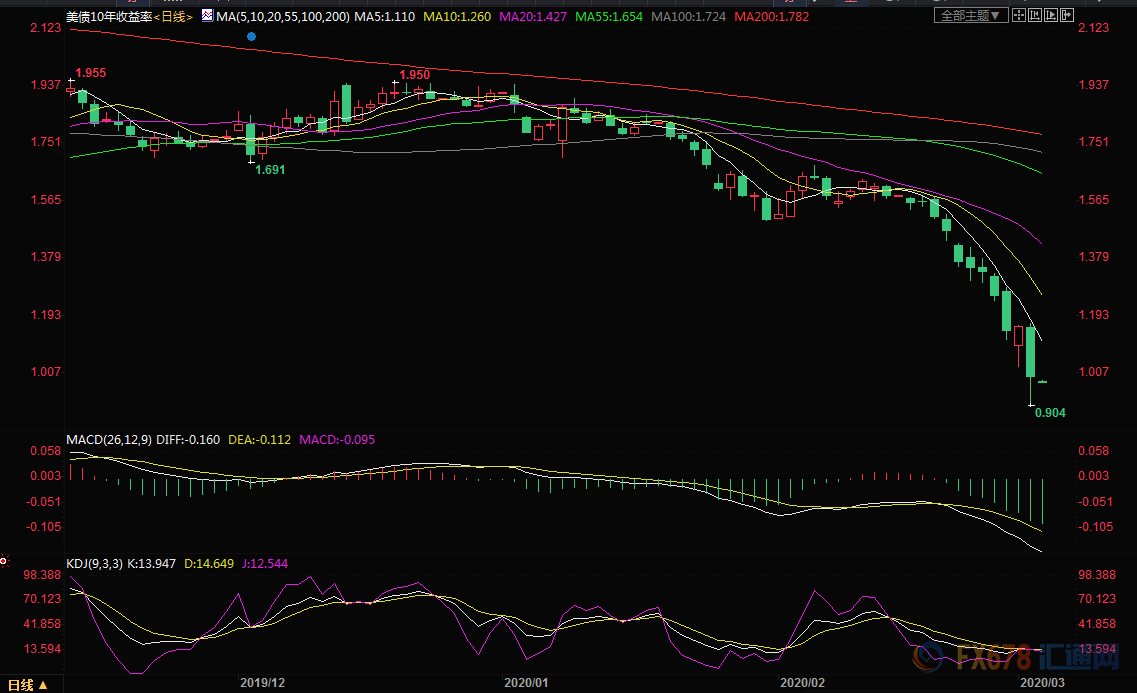Open KDJ(9,3,3) indicator settings

pos(94,564)
